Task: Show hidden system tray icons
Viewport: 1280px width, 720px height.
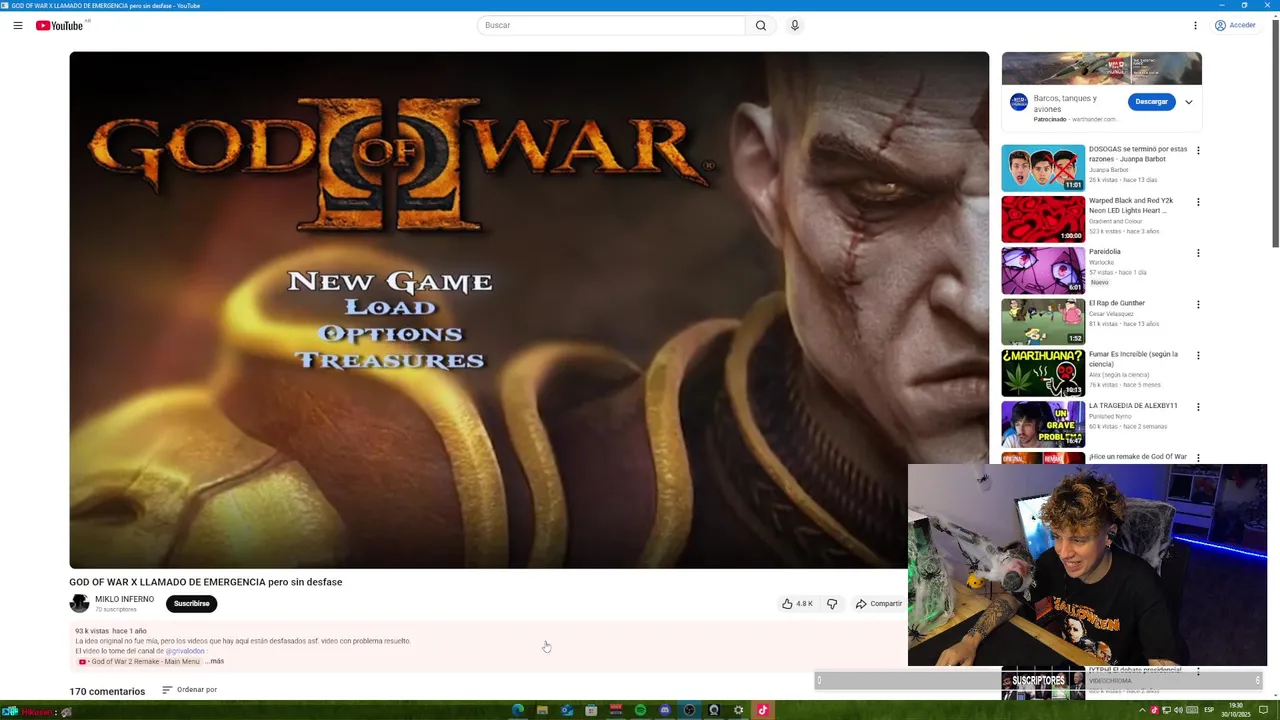Action: click(x=1143, y=710)
